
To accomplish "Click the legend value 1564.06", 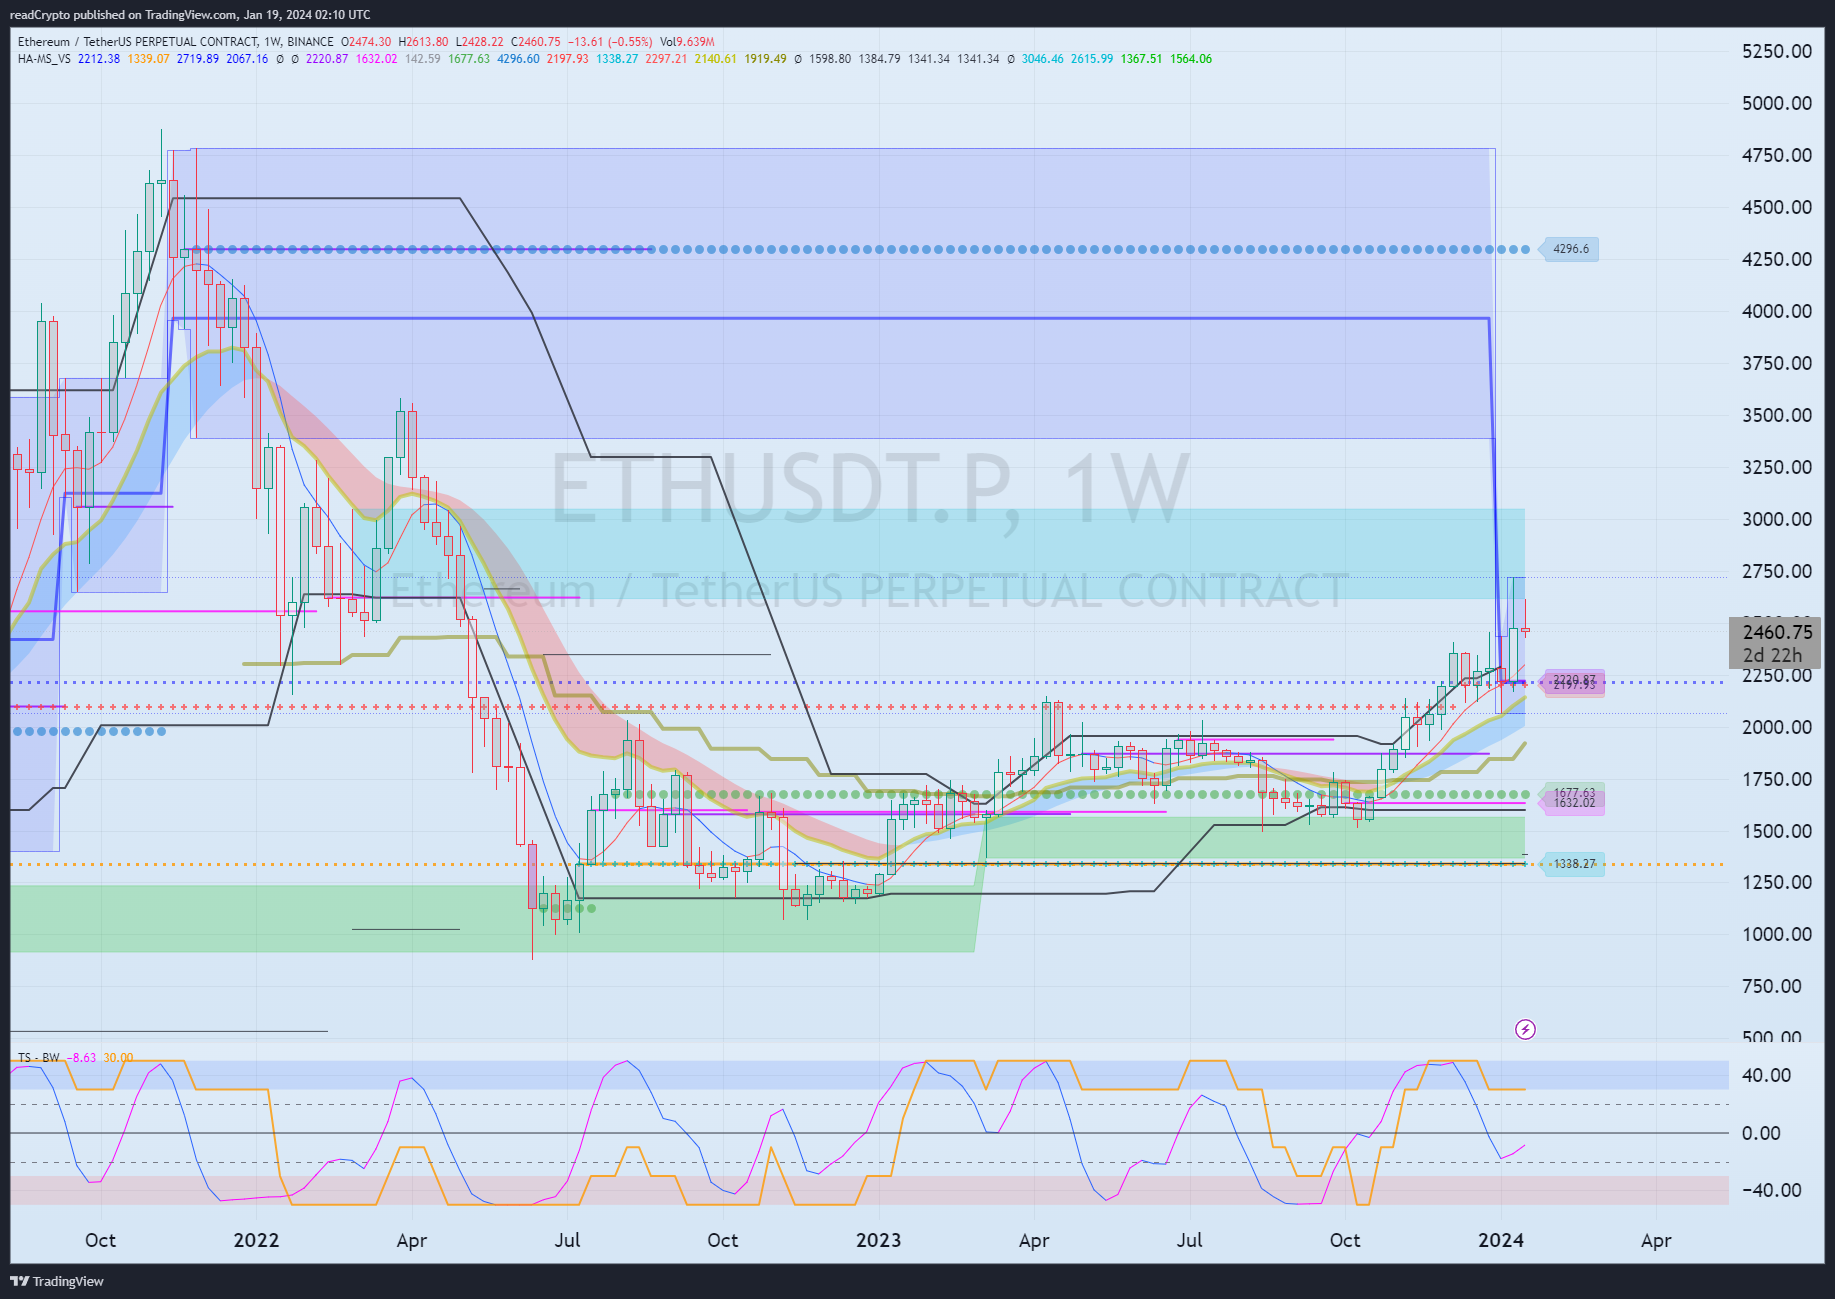I will [x=1191, y=59].
